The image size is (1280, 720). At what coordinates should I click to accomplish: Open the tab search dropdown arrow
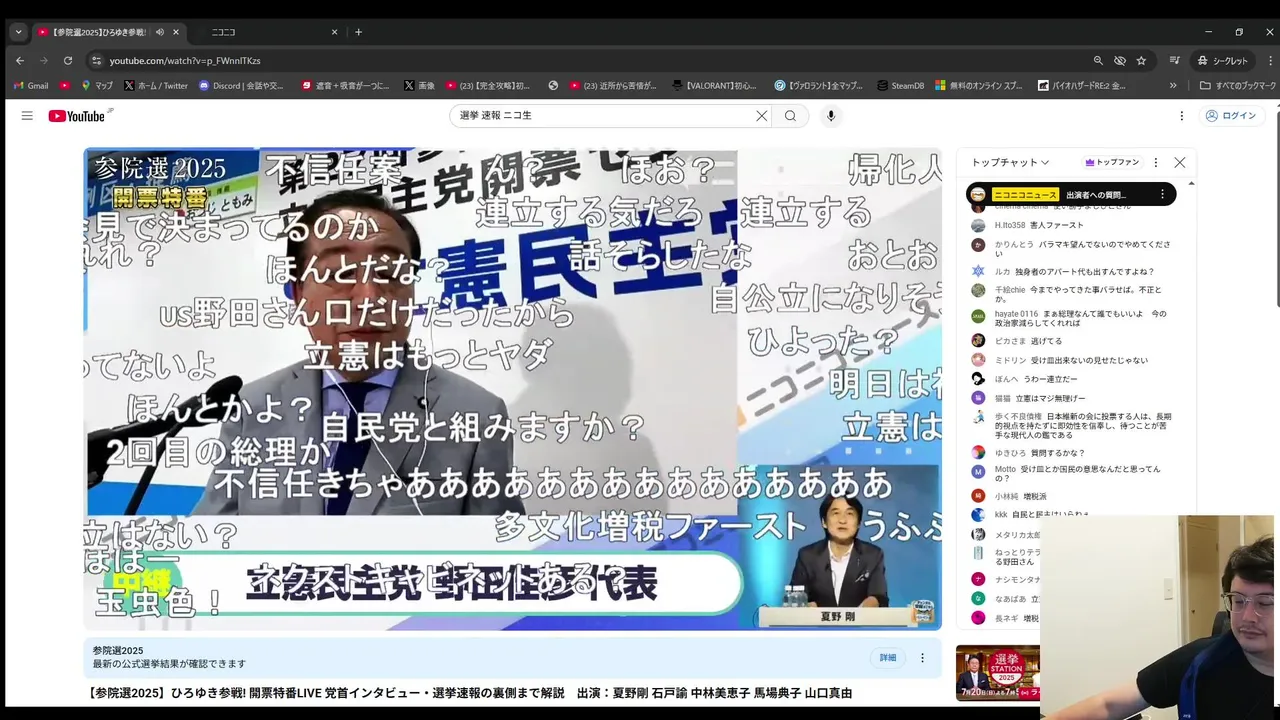click(18, 32)
